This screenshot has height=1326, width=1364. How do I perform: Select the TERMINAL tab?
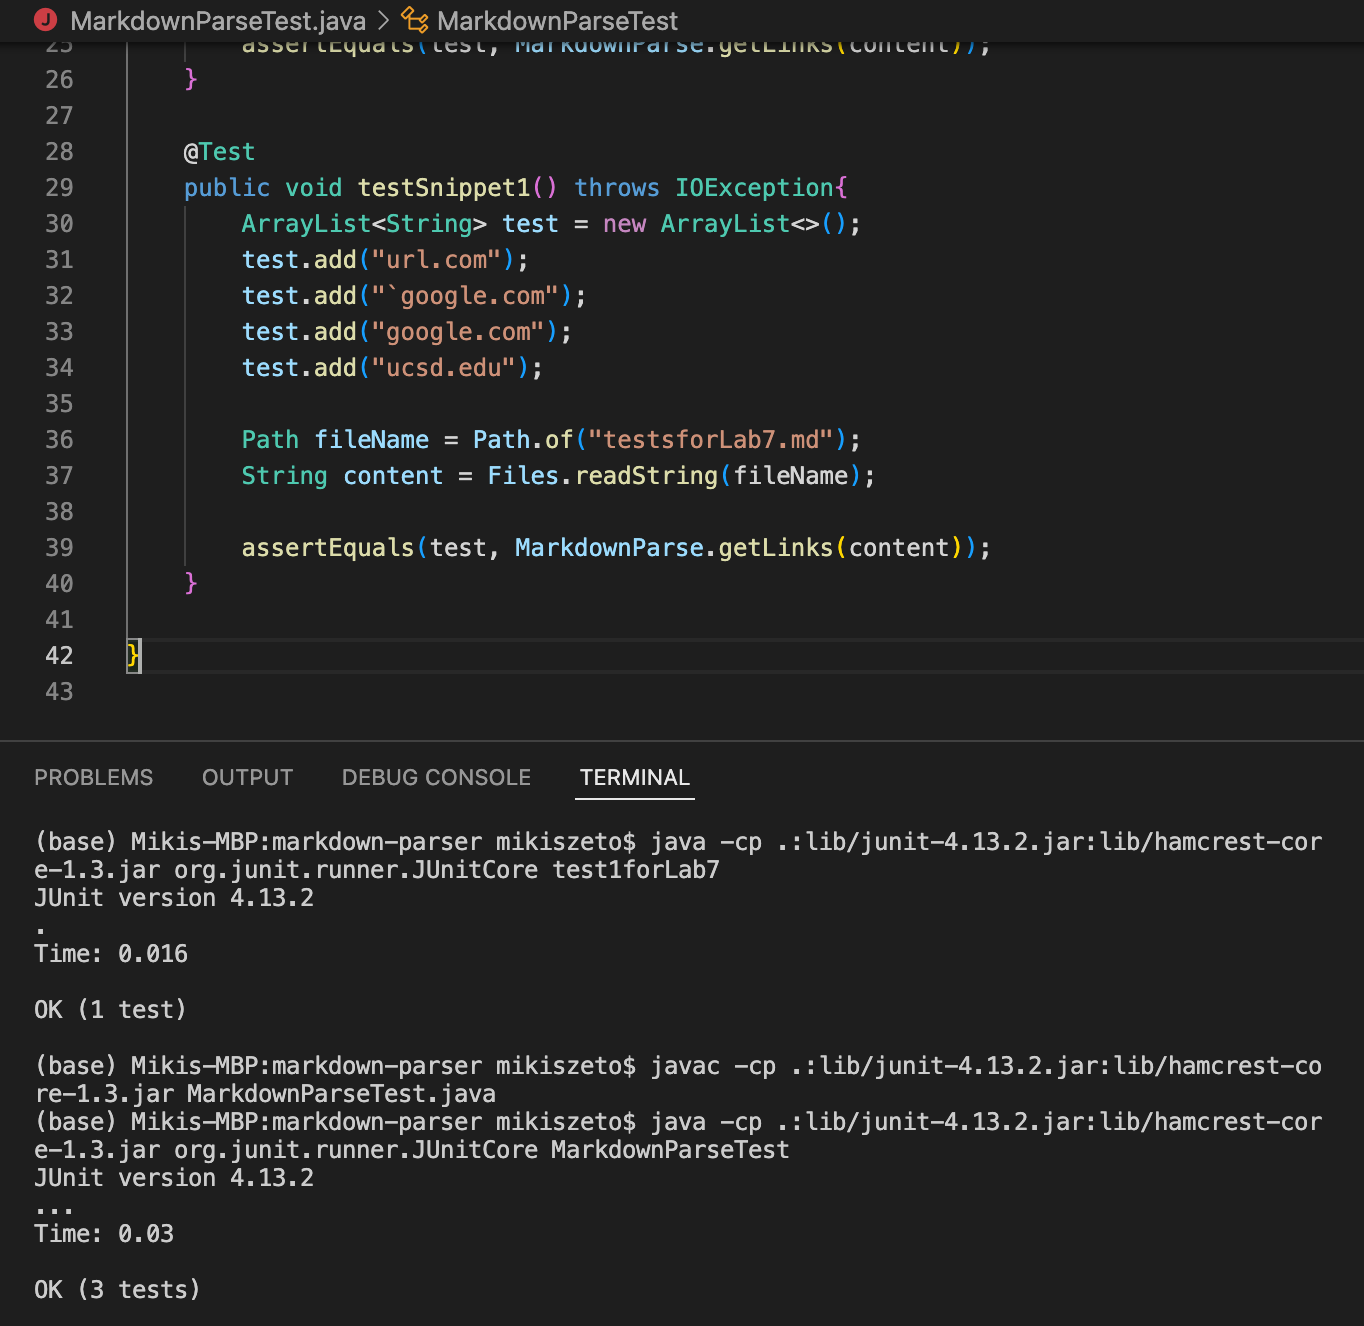click(635, 777)
